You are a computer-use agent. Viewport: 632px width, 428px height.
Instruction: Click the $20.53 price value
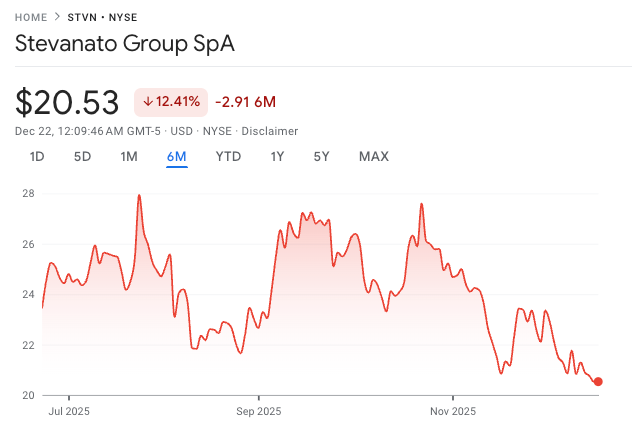pos(67,102)
